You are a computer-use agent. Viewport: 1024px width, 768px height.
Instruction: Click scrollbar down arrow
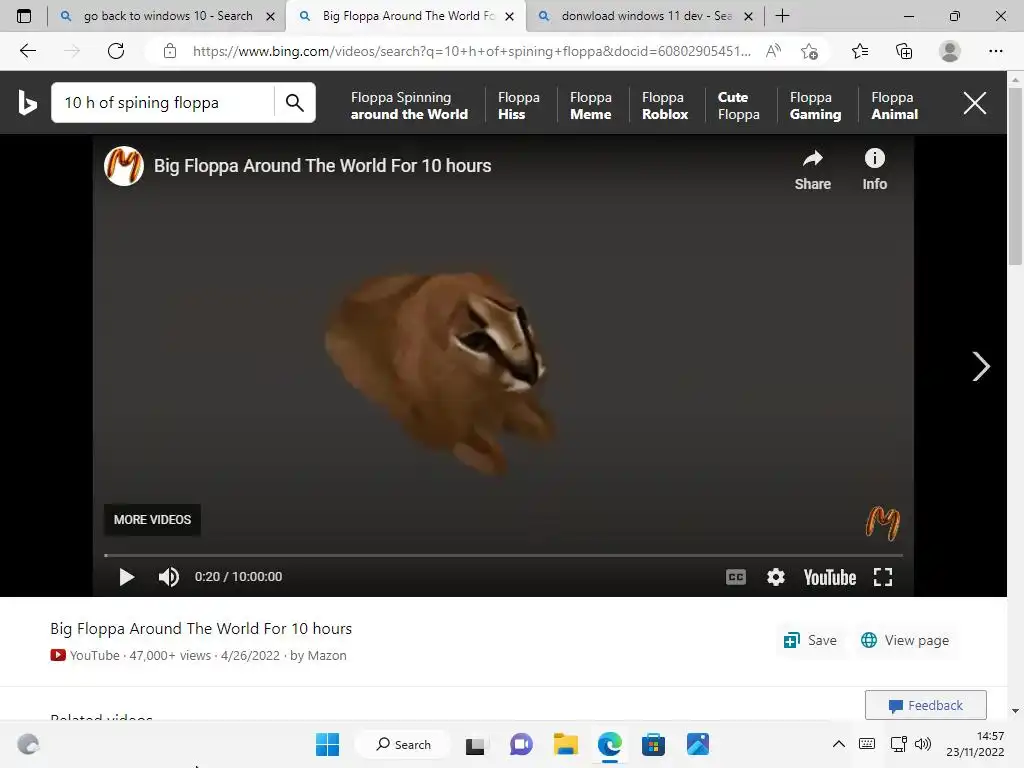1015,711
